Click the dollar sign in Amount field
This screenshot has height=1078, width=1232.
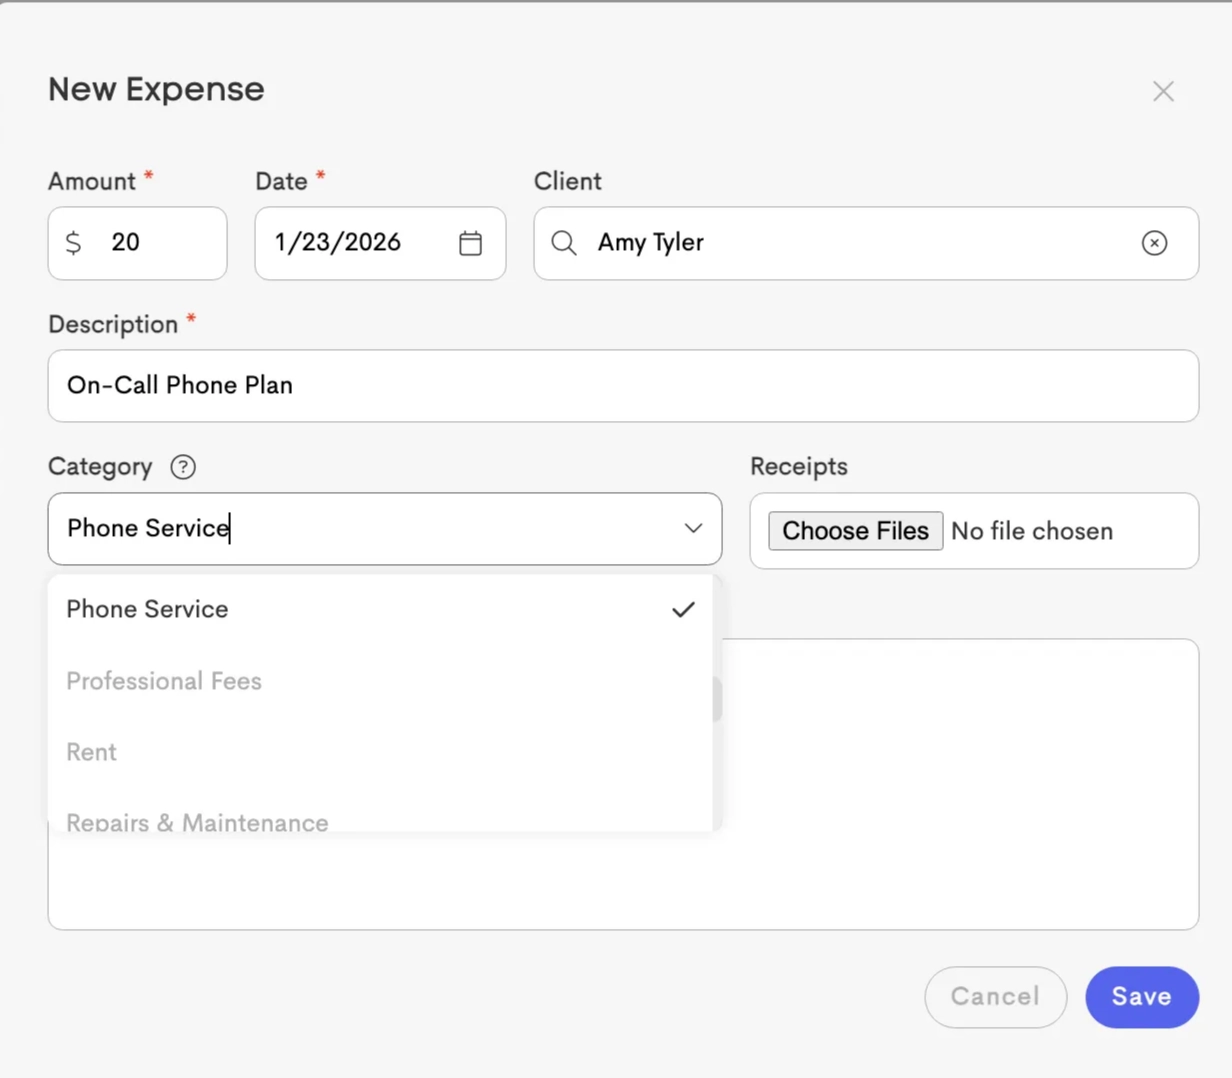73,243
